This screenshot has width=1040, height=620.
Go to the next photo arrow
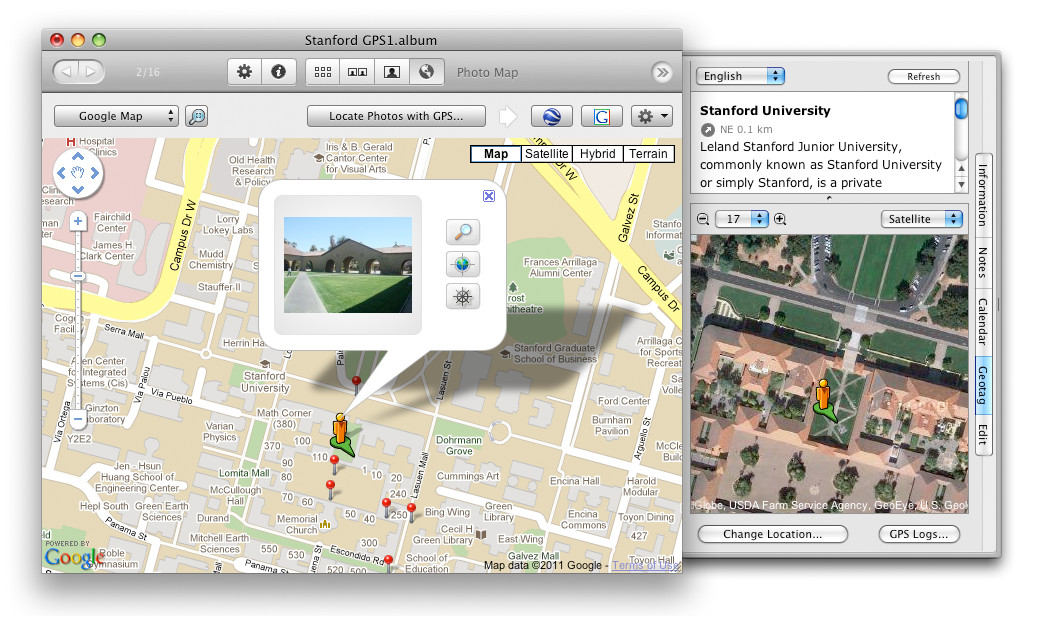(91, 71)
